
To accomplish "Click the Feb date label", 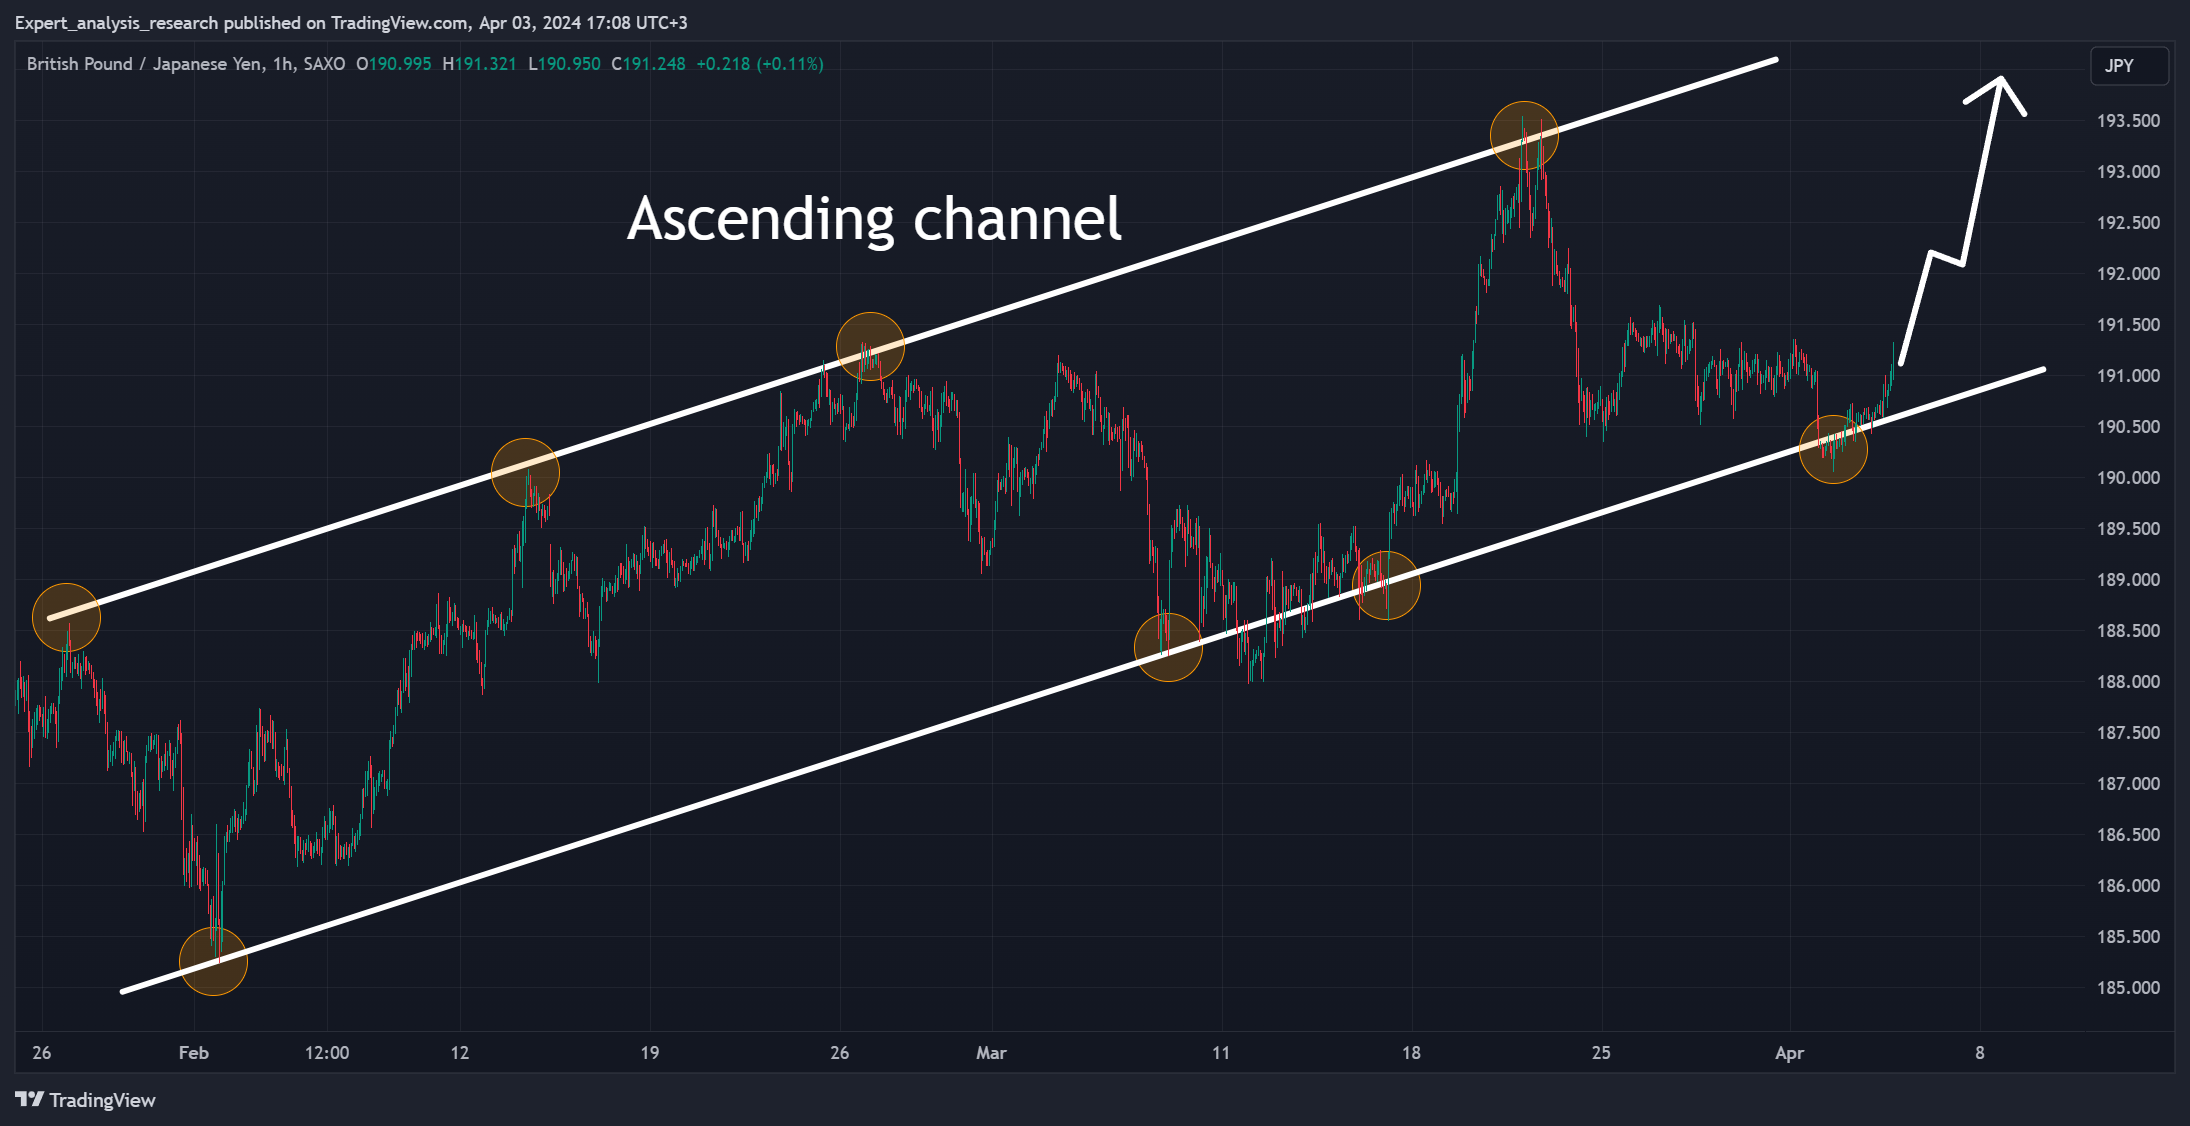I will (193, 1053).
